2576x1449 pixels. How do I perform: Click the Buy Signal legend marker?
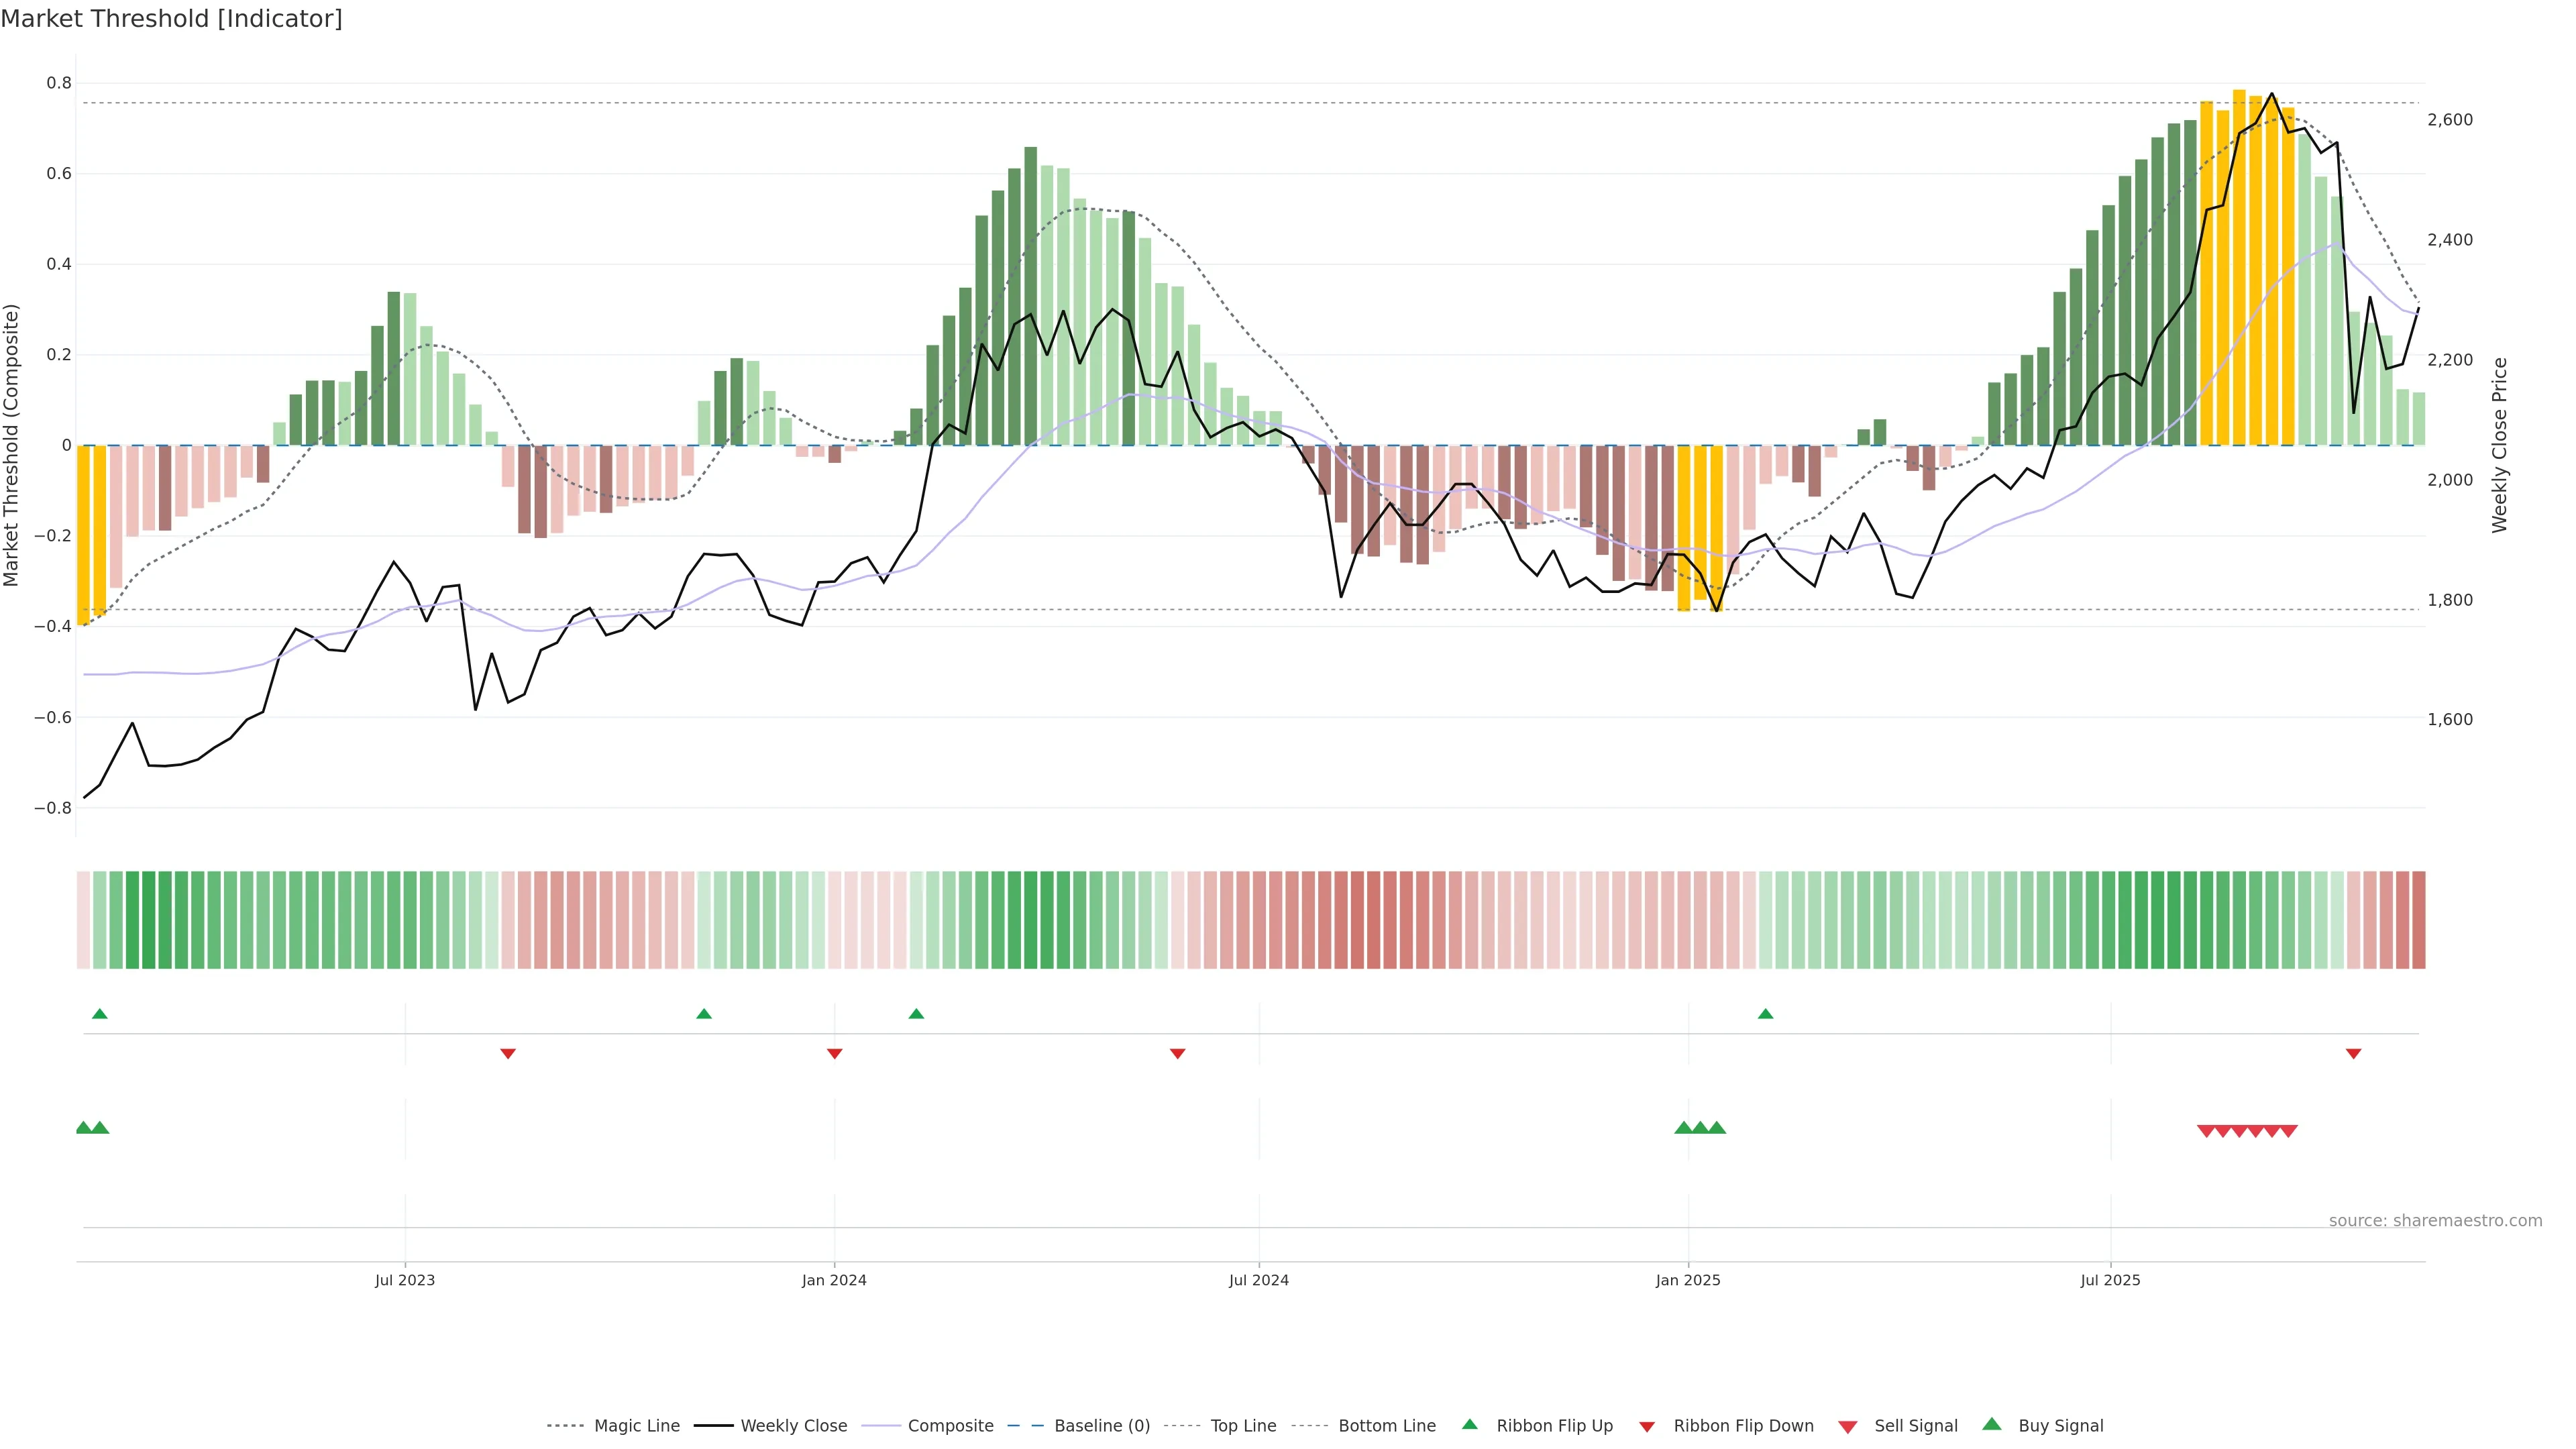(1991, 1424)
